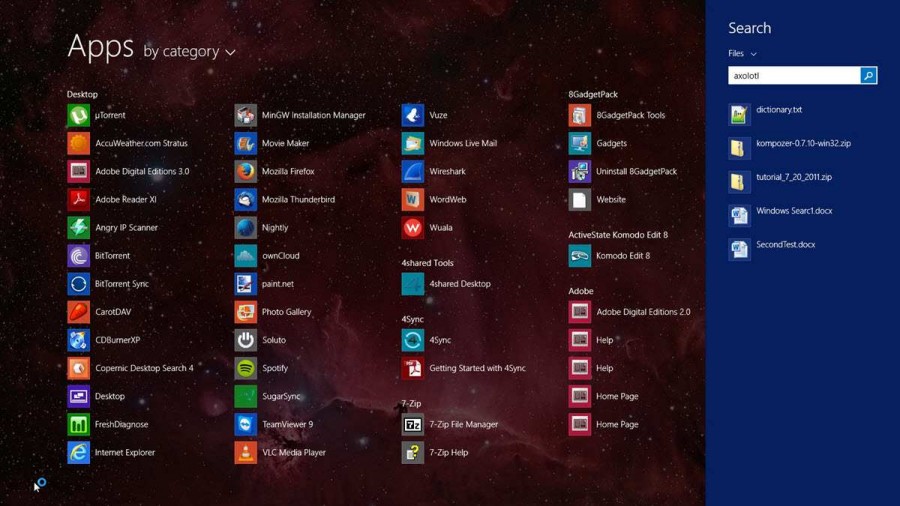Image resolution: width=900 pixels, height=506 pixels.
Task: Open Mozilla Thunderbird icon
Action: [x=246, y=200]
